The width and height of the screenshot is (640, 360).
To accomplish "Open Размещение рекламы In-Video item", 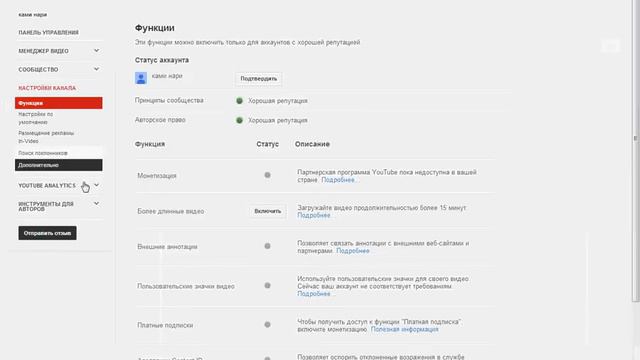I will (x=46, y=137).
